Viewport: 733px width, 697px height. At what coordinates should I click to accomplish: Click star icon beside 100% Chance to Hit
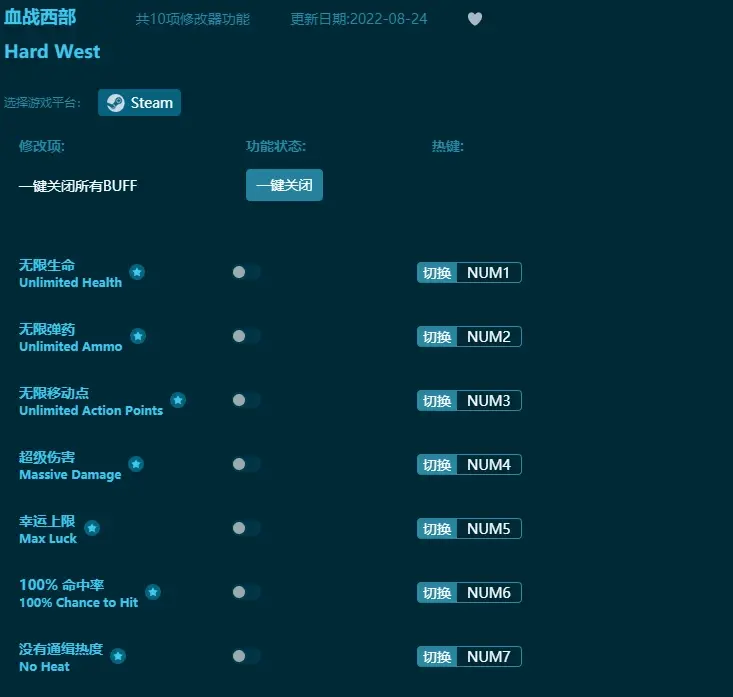coord(153,592)
